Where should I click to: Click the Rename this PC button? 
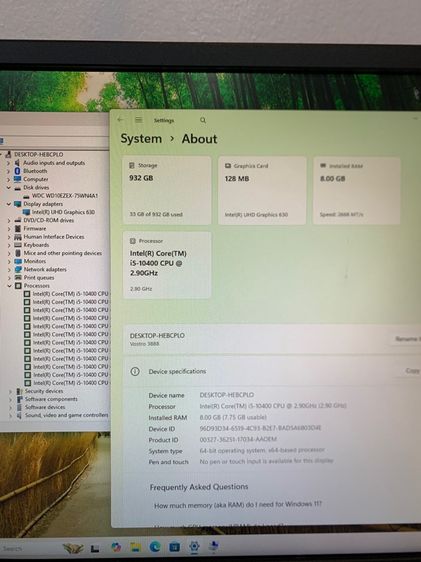point(407,339)
